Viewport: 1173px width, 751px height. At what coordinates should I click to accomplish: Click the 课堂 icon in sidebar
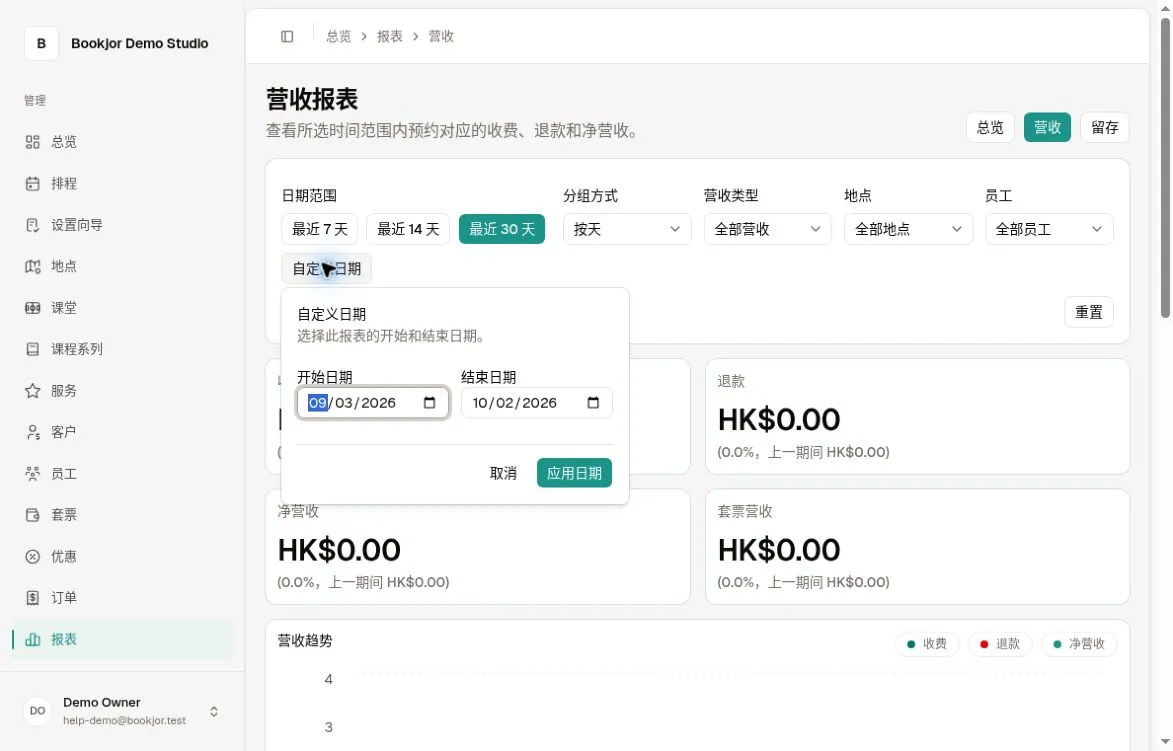click(x=32, y=308)
